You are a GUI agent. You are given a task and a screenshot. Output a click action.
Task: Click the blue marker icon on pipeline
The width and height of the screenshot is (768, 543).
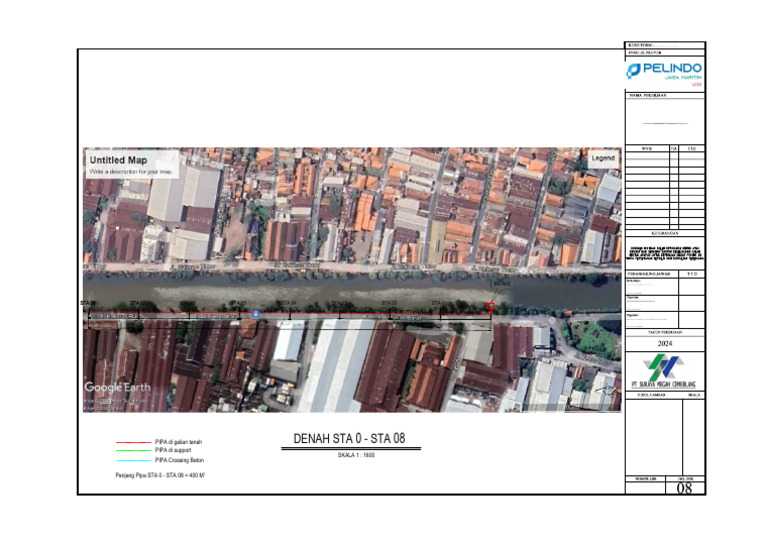coord(255,315)
